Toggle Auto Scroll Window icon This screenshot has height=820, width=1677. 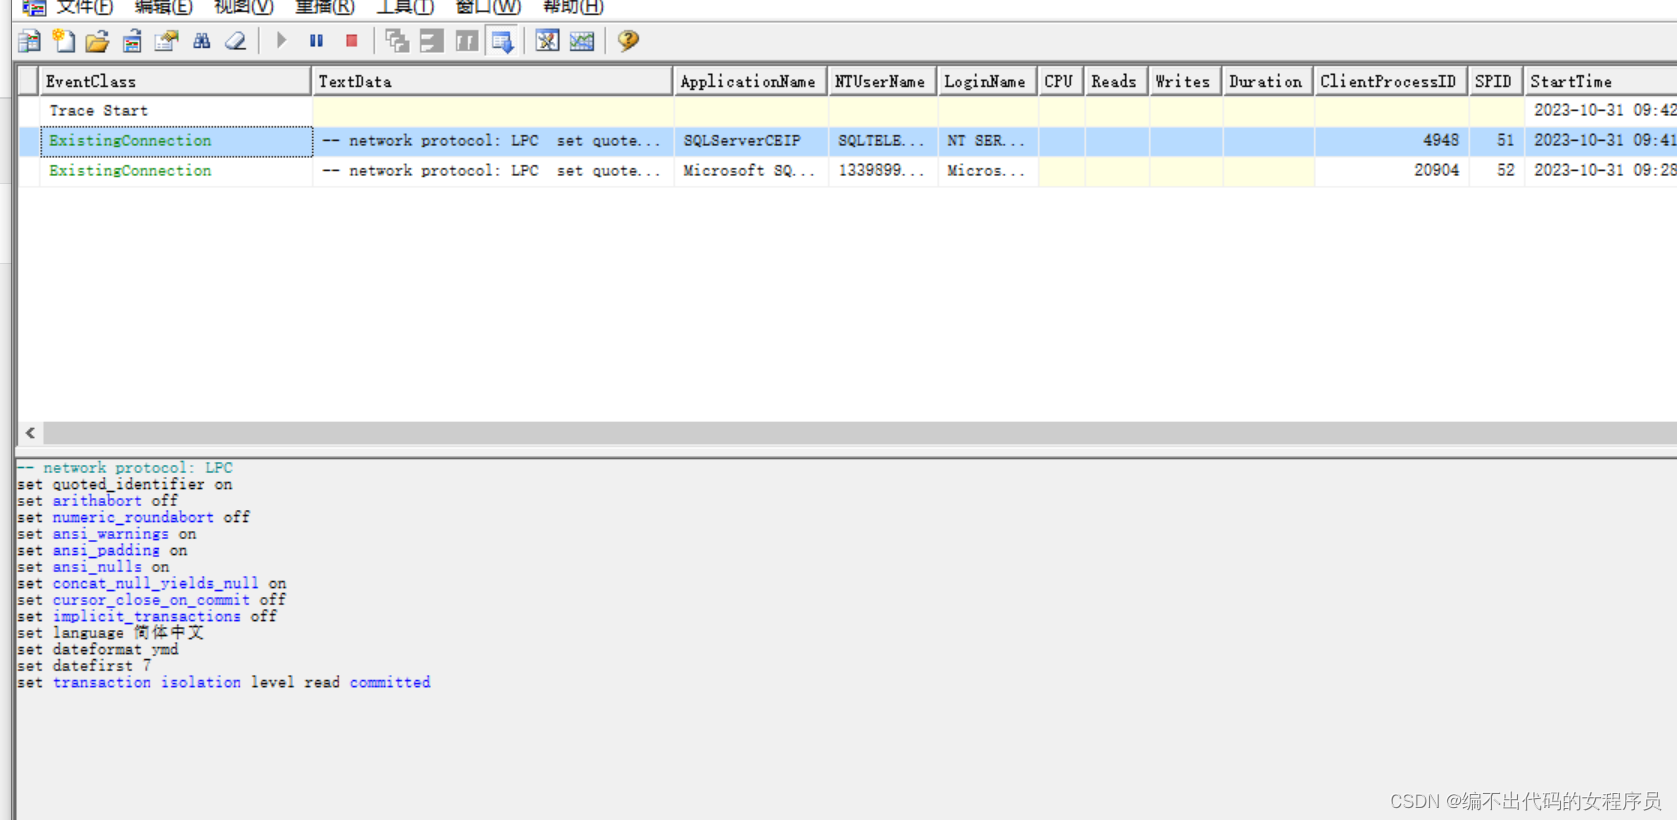502,41
